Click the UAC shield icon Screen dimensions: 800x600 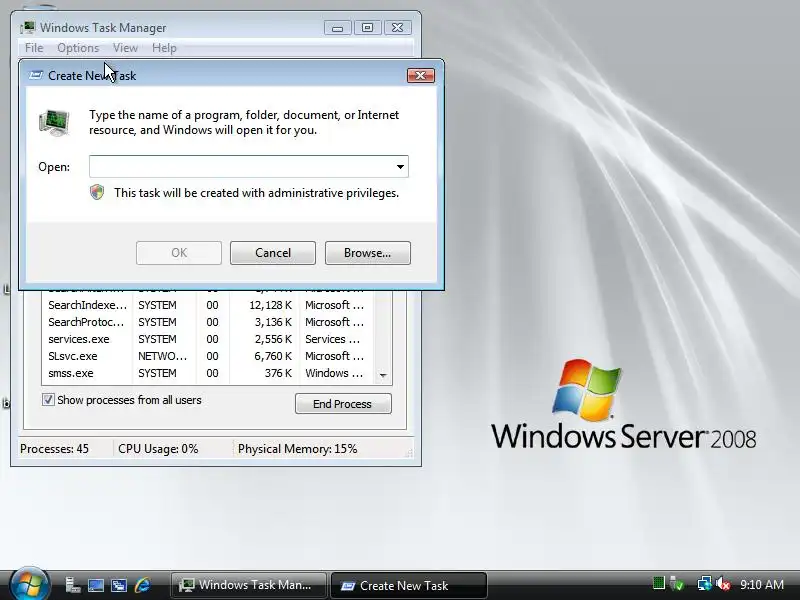pos(97,192)
